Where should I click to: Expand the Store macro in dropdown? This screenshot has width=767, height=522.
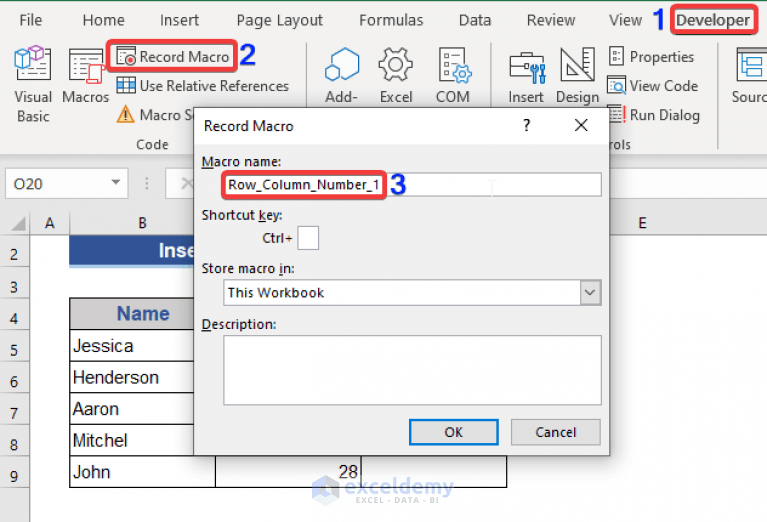(590, 293)
